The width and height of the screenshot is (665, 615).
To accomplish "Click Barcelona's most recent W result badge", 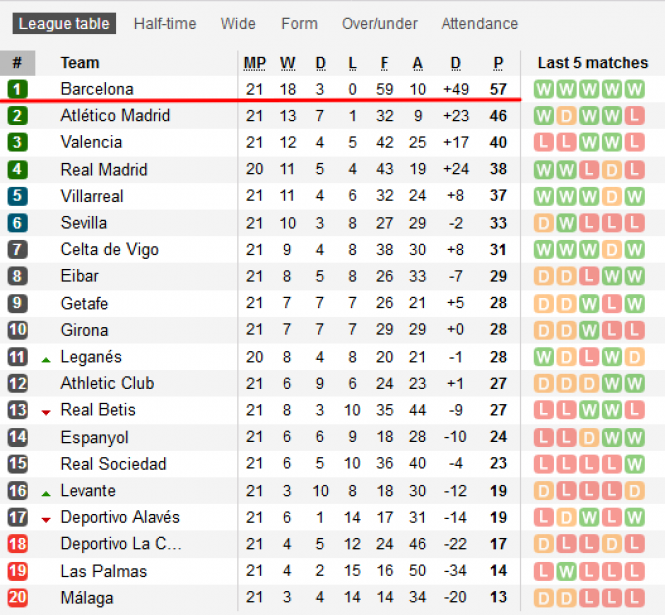I will pos(634,89).
